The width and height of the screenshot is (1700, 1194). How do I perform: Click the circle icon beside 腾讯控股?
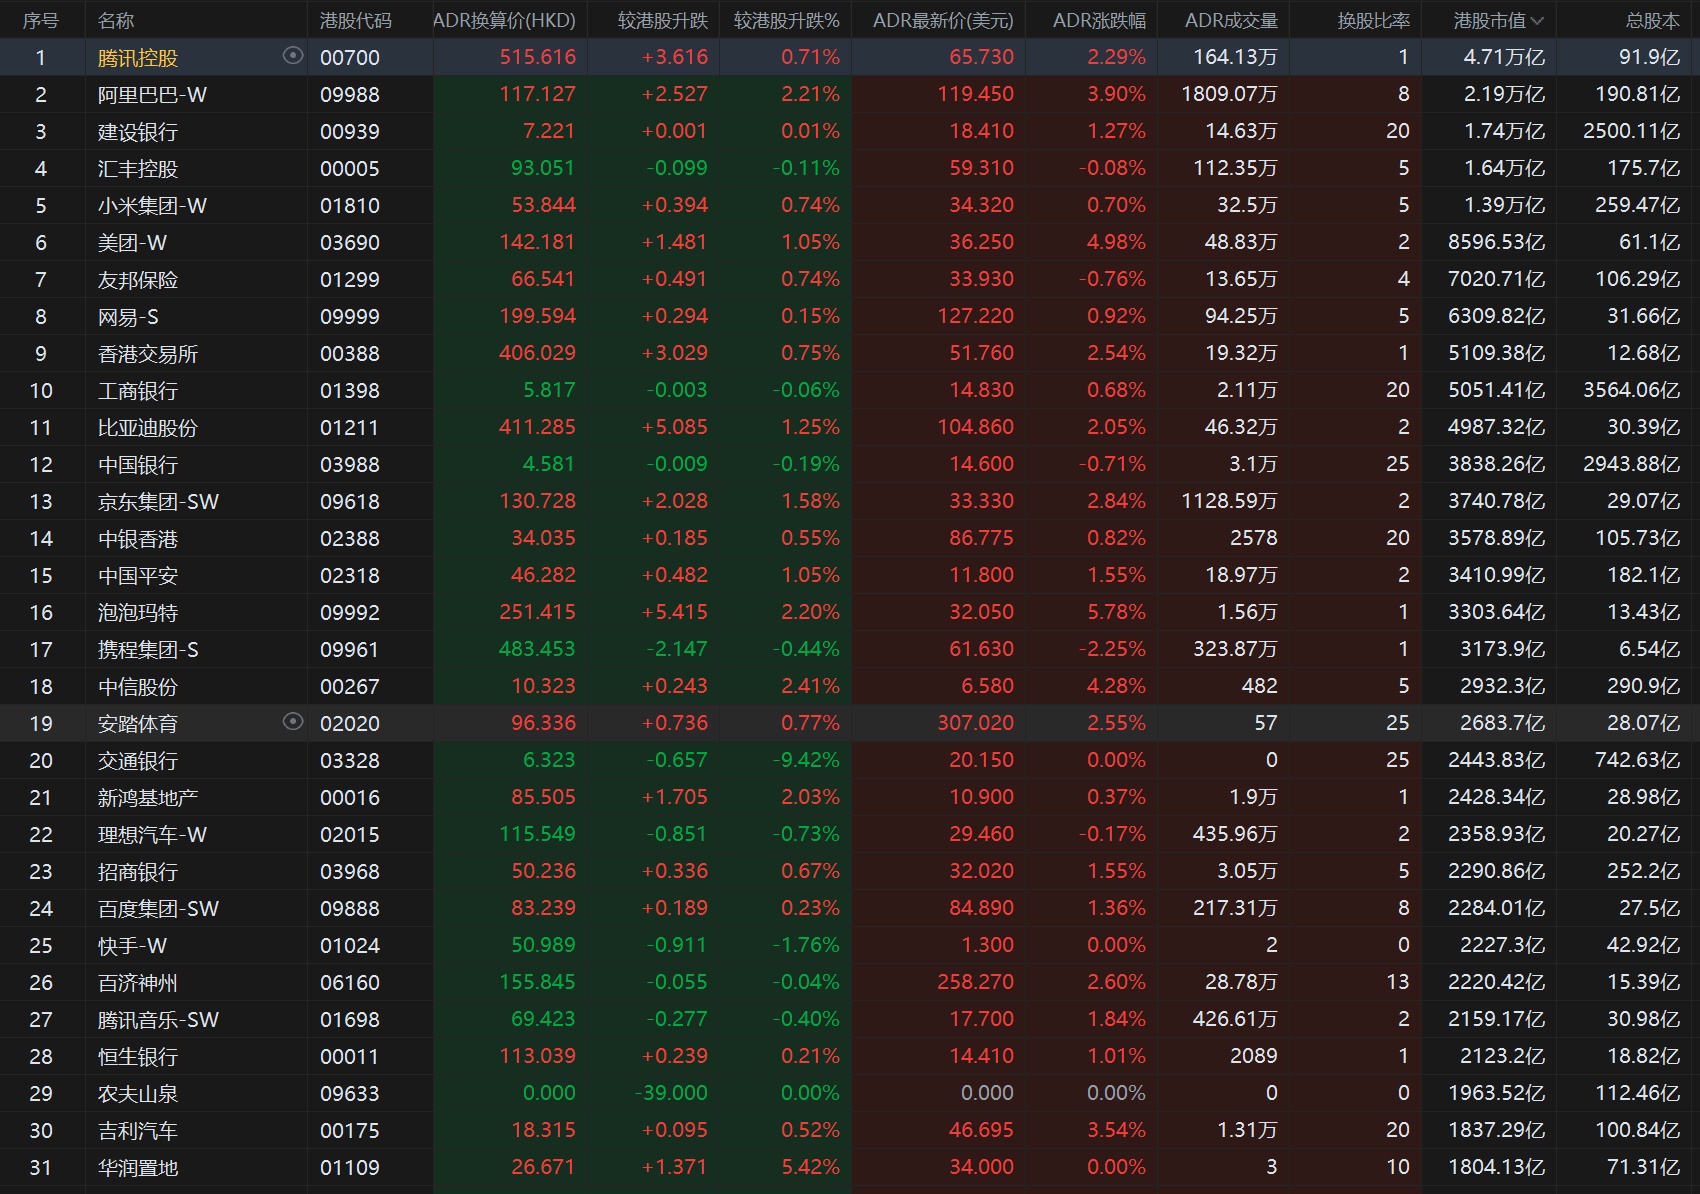coord(293,56)
